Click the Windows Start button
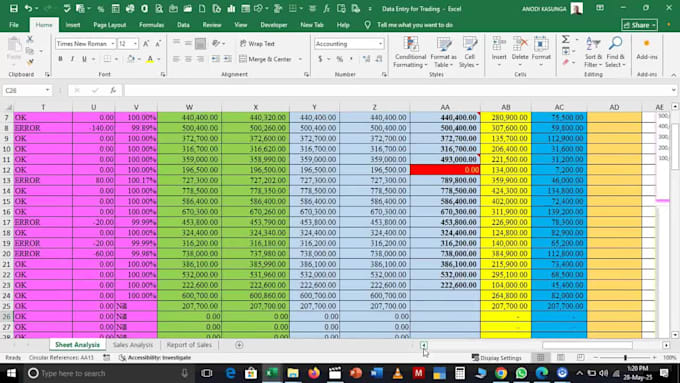This screenshot has height=383, width=680. (11, 373)
